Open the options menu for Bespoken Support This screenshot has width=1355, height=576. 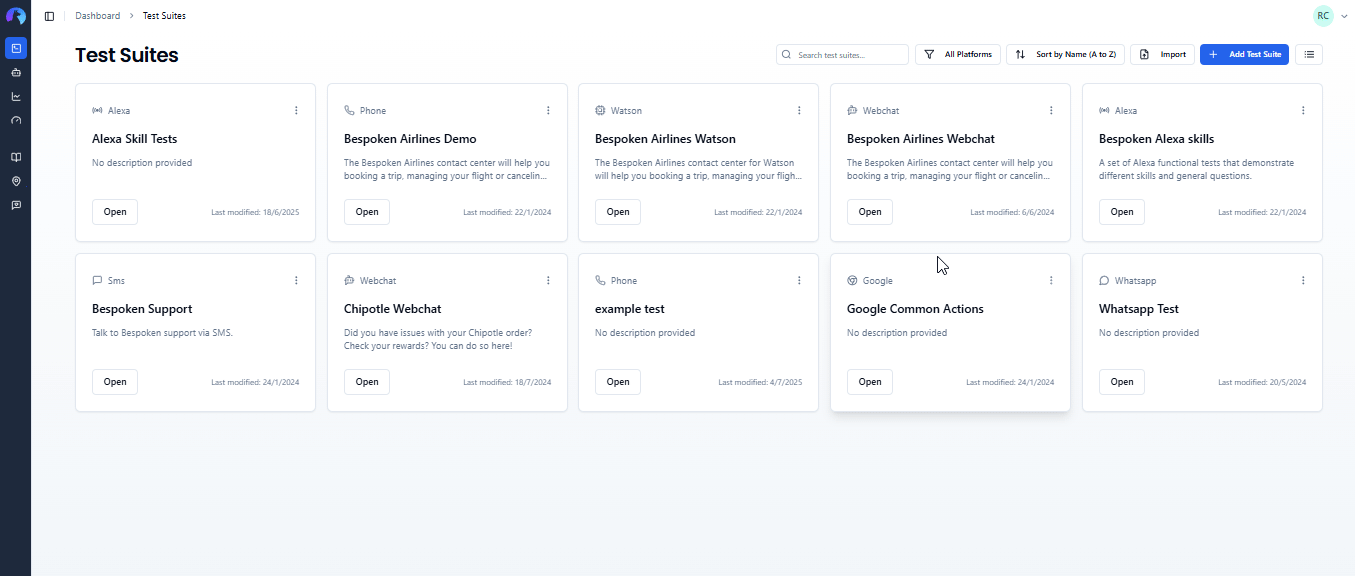tap(296, 281)
